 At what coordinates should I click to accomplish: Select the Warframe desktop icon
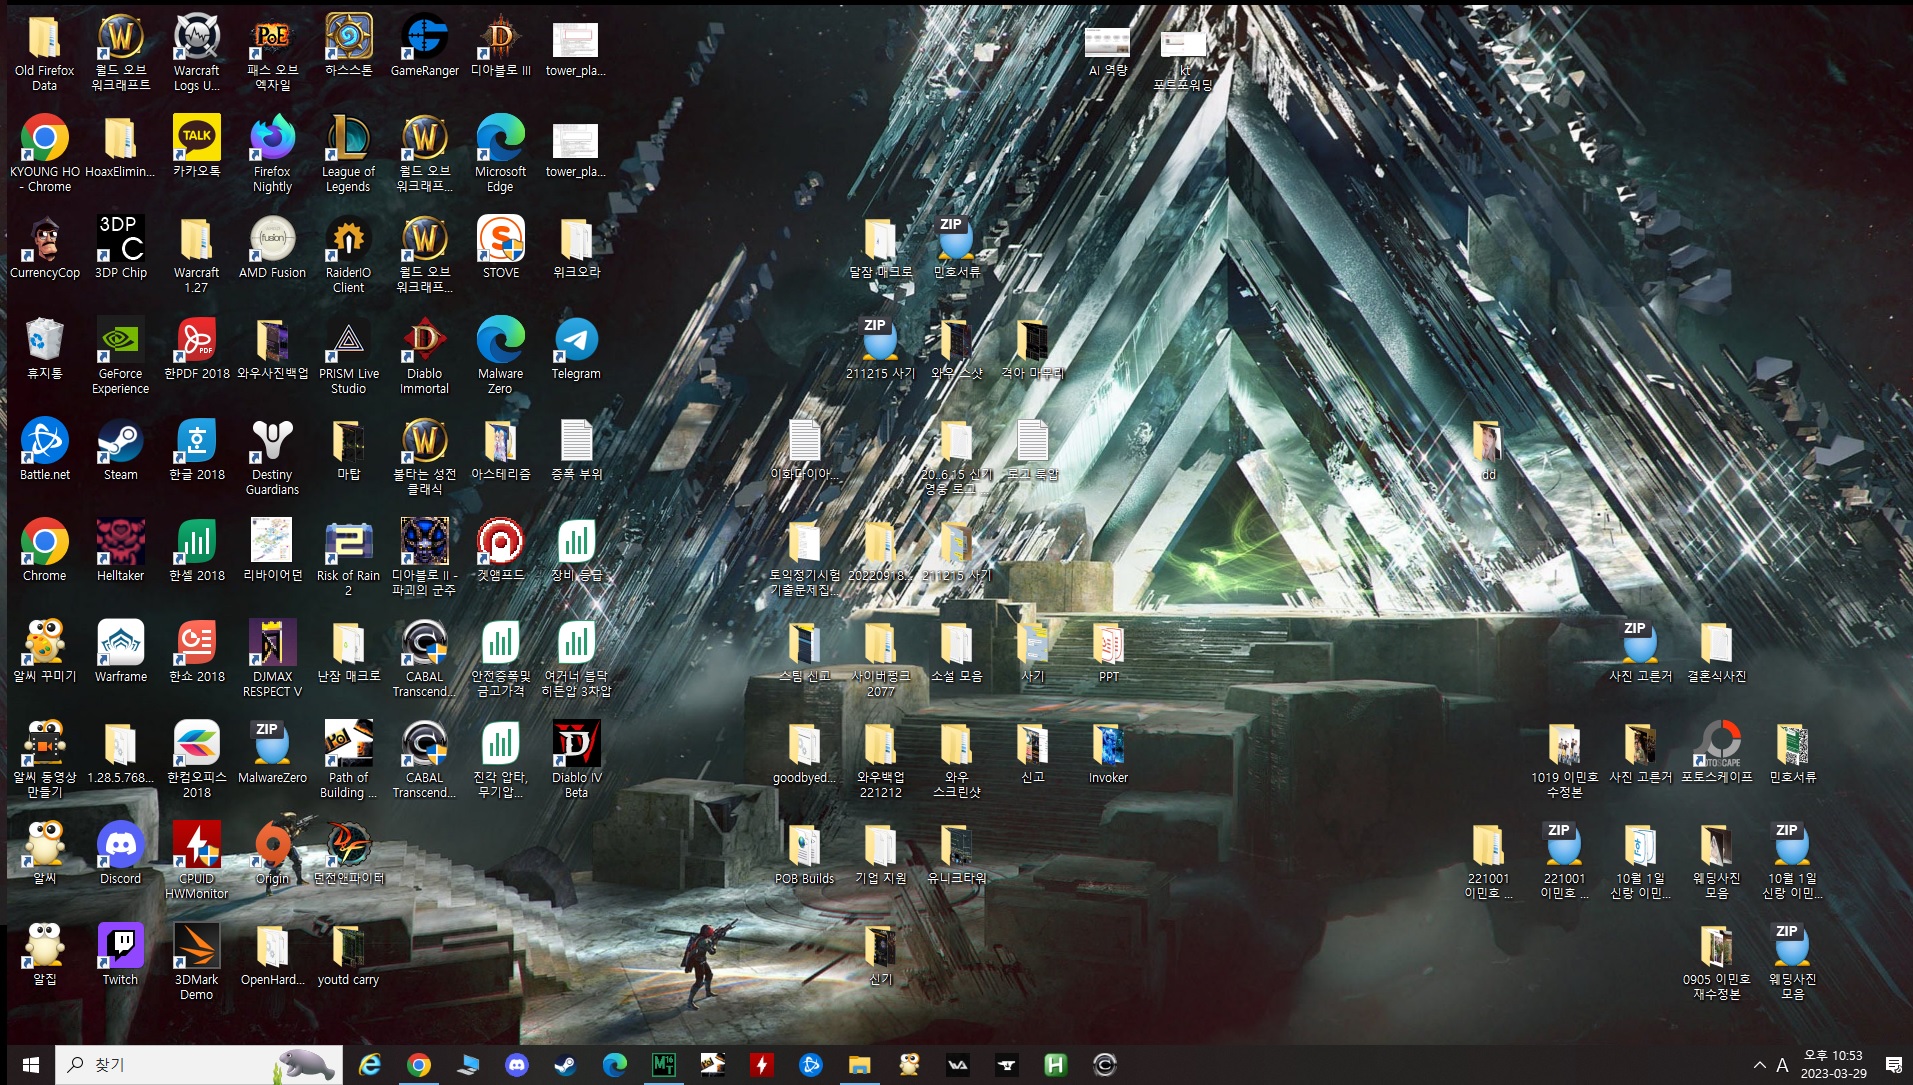[120, 652]
